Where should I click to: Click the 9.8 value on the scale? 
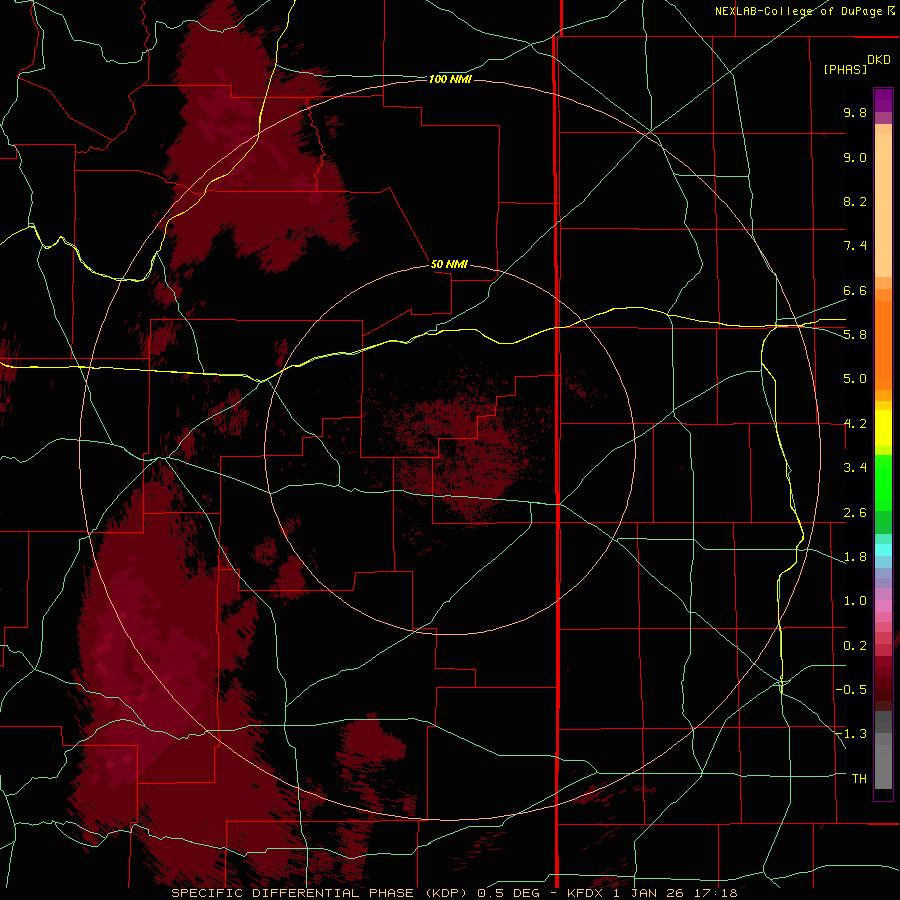coord(855,112)
